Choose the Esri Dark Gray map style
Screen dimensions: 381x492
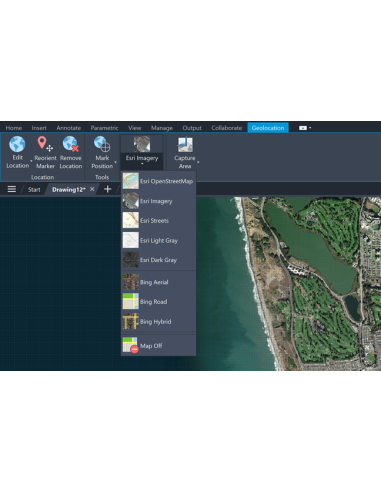(x=158, y=260)
